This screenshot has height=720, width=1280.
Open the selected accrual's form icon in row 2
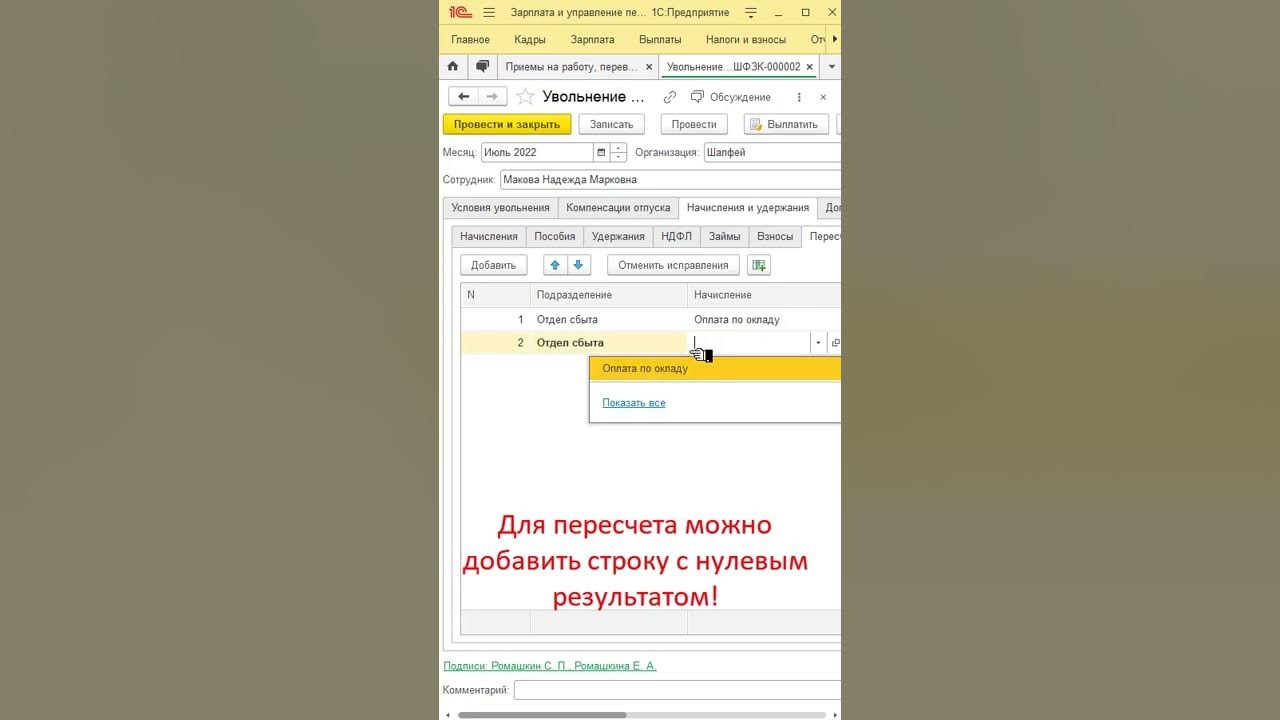click(x=835, y=343)
